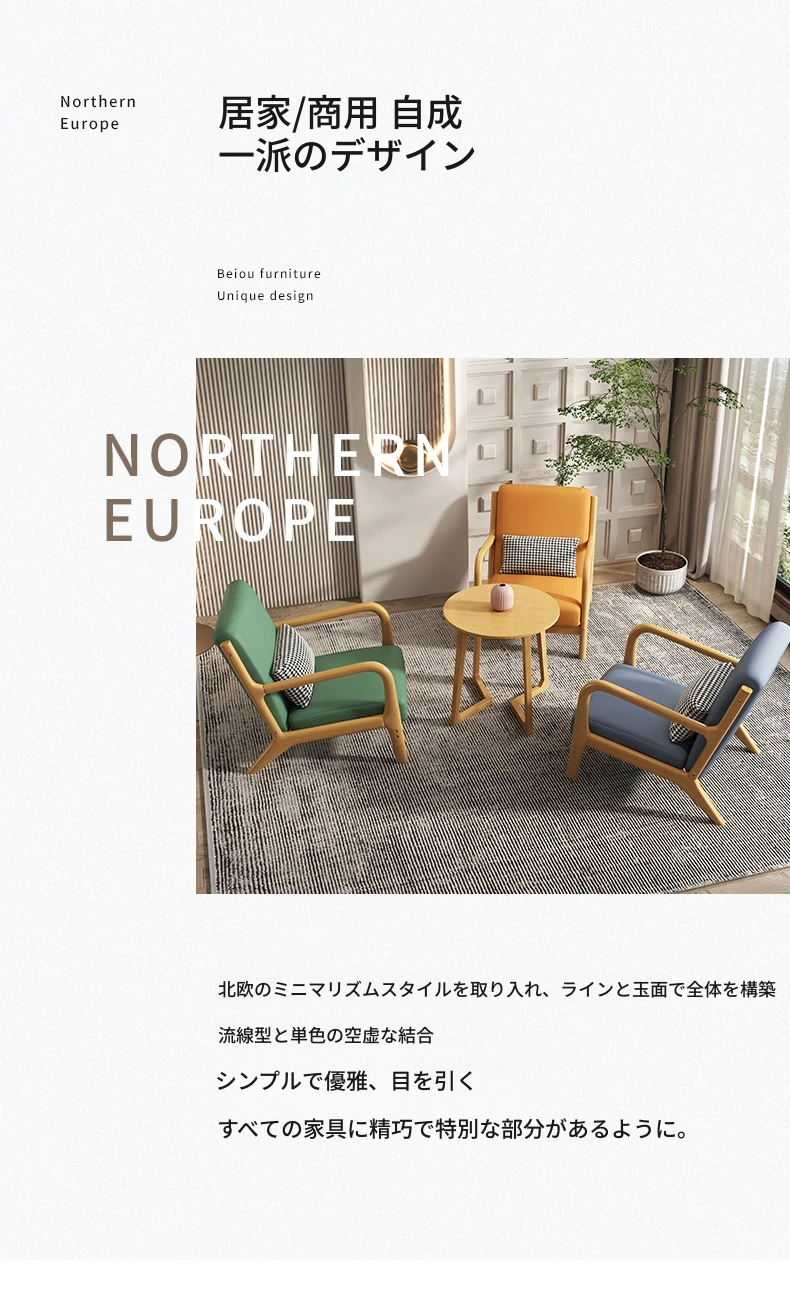
Task: Click the round wooden side table
Action: (x=501, y=653)
